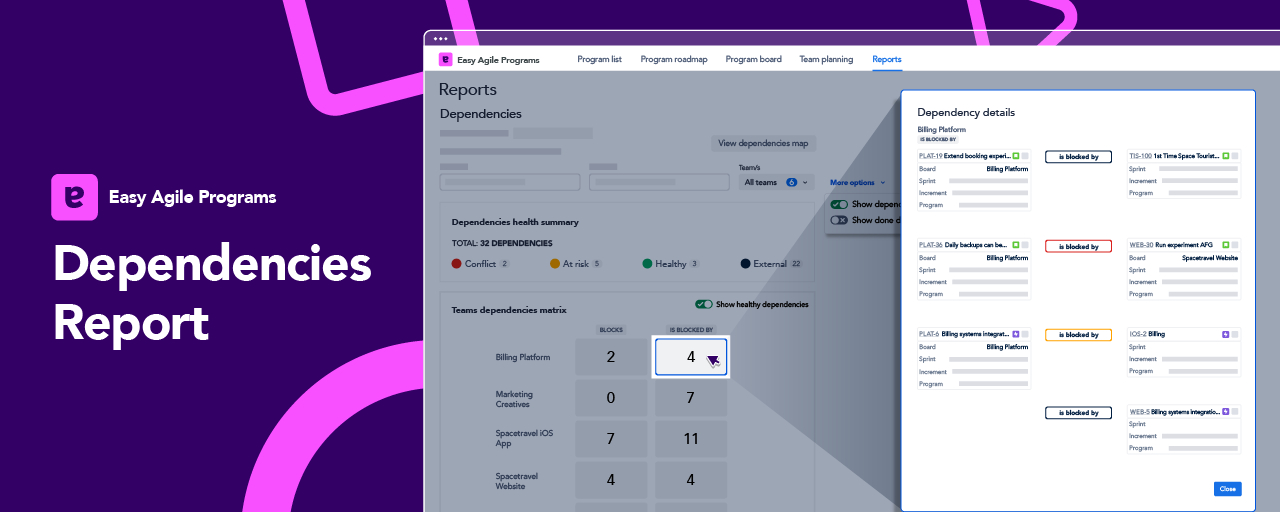Click the green story icon on PLAT-36 card
Image resolution: width=1280 pixels, height=512 pixels.
(x=1016, y=244)
